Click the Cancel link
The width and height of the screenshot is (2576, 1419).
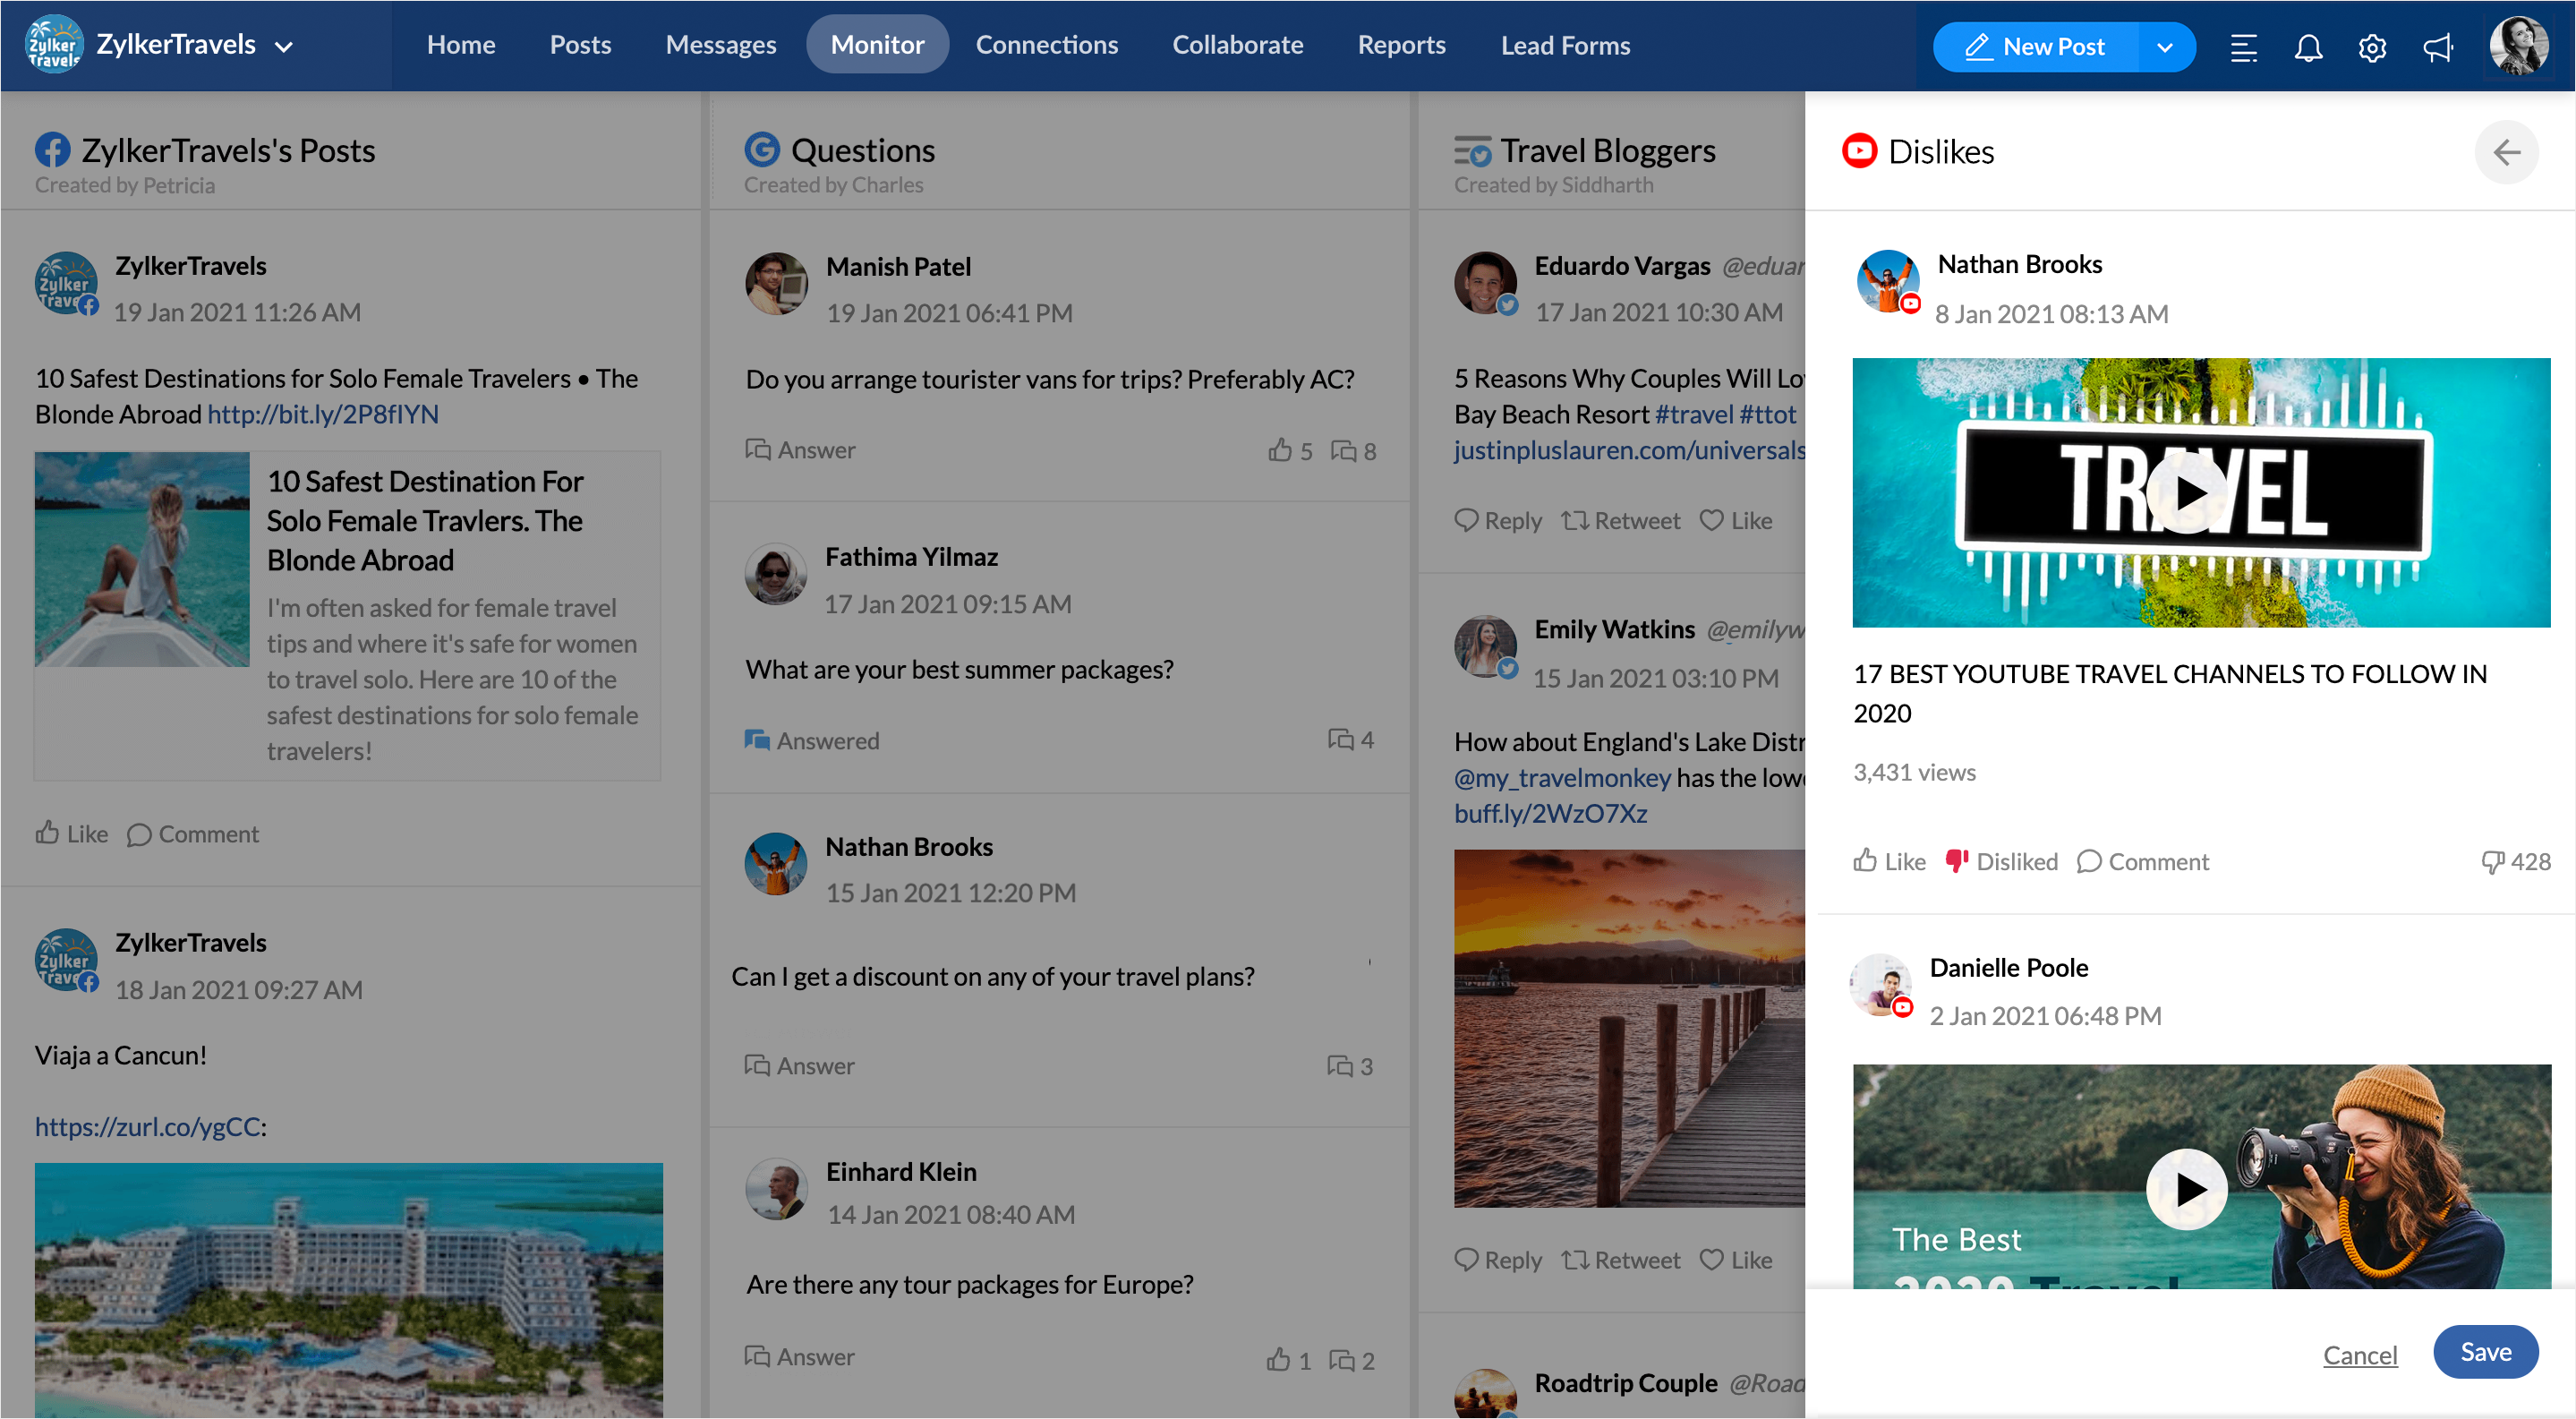[2359, 1354]
